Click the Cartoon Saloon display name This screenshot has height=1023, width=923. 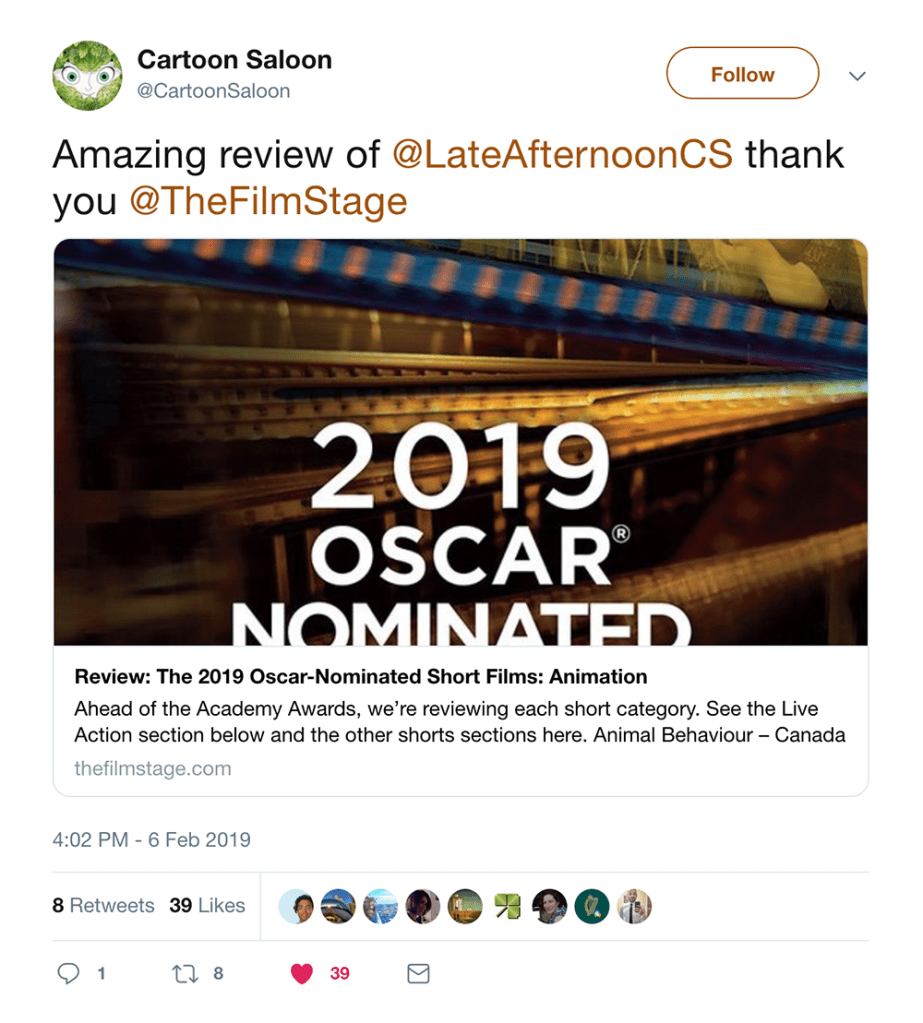point(234,60)
